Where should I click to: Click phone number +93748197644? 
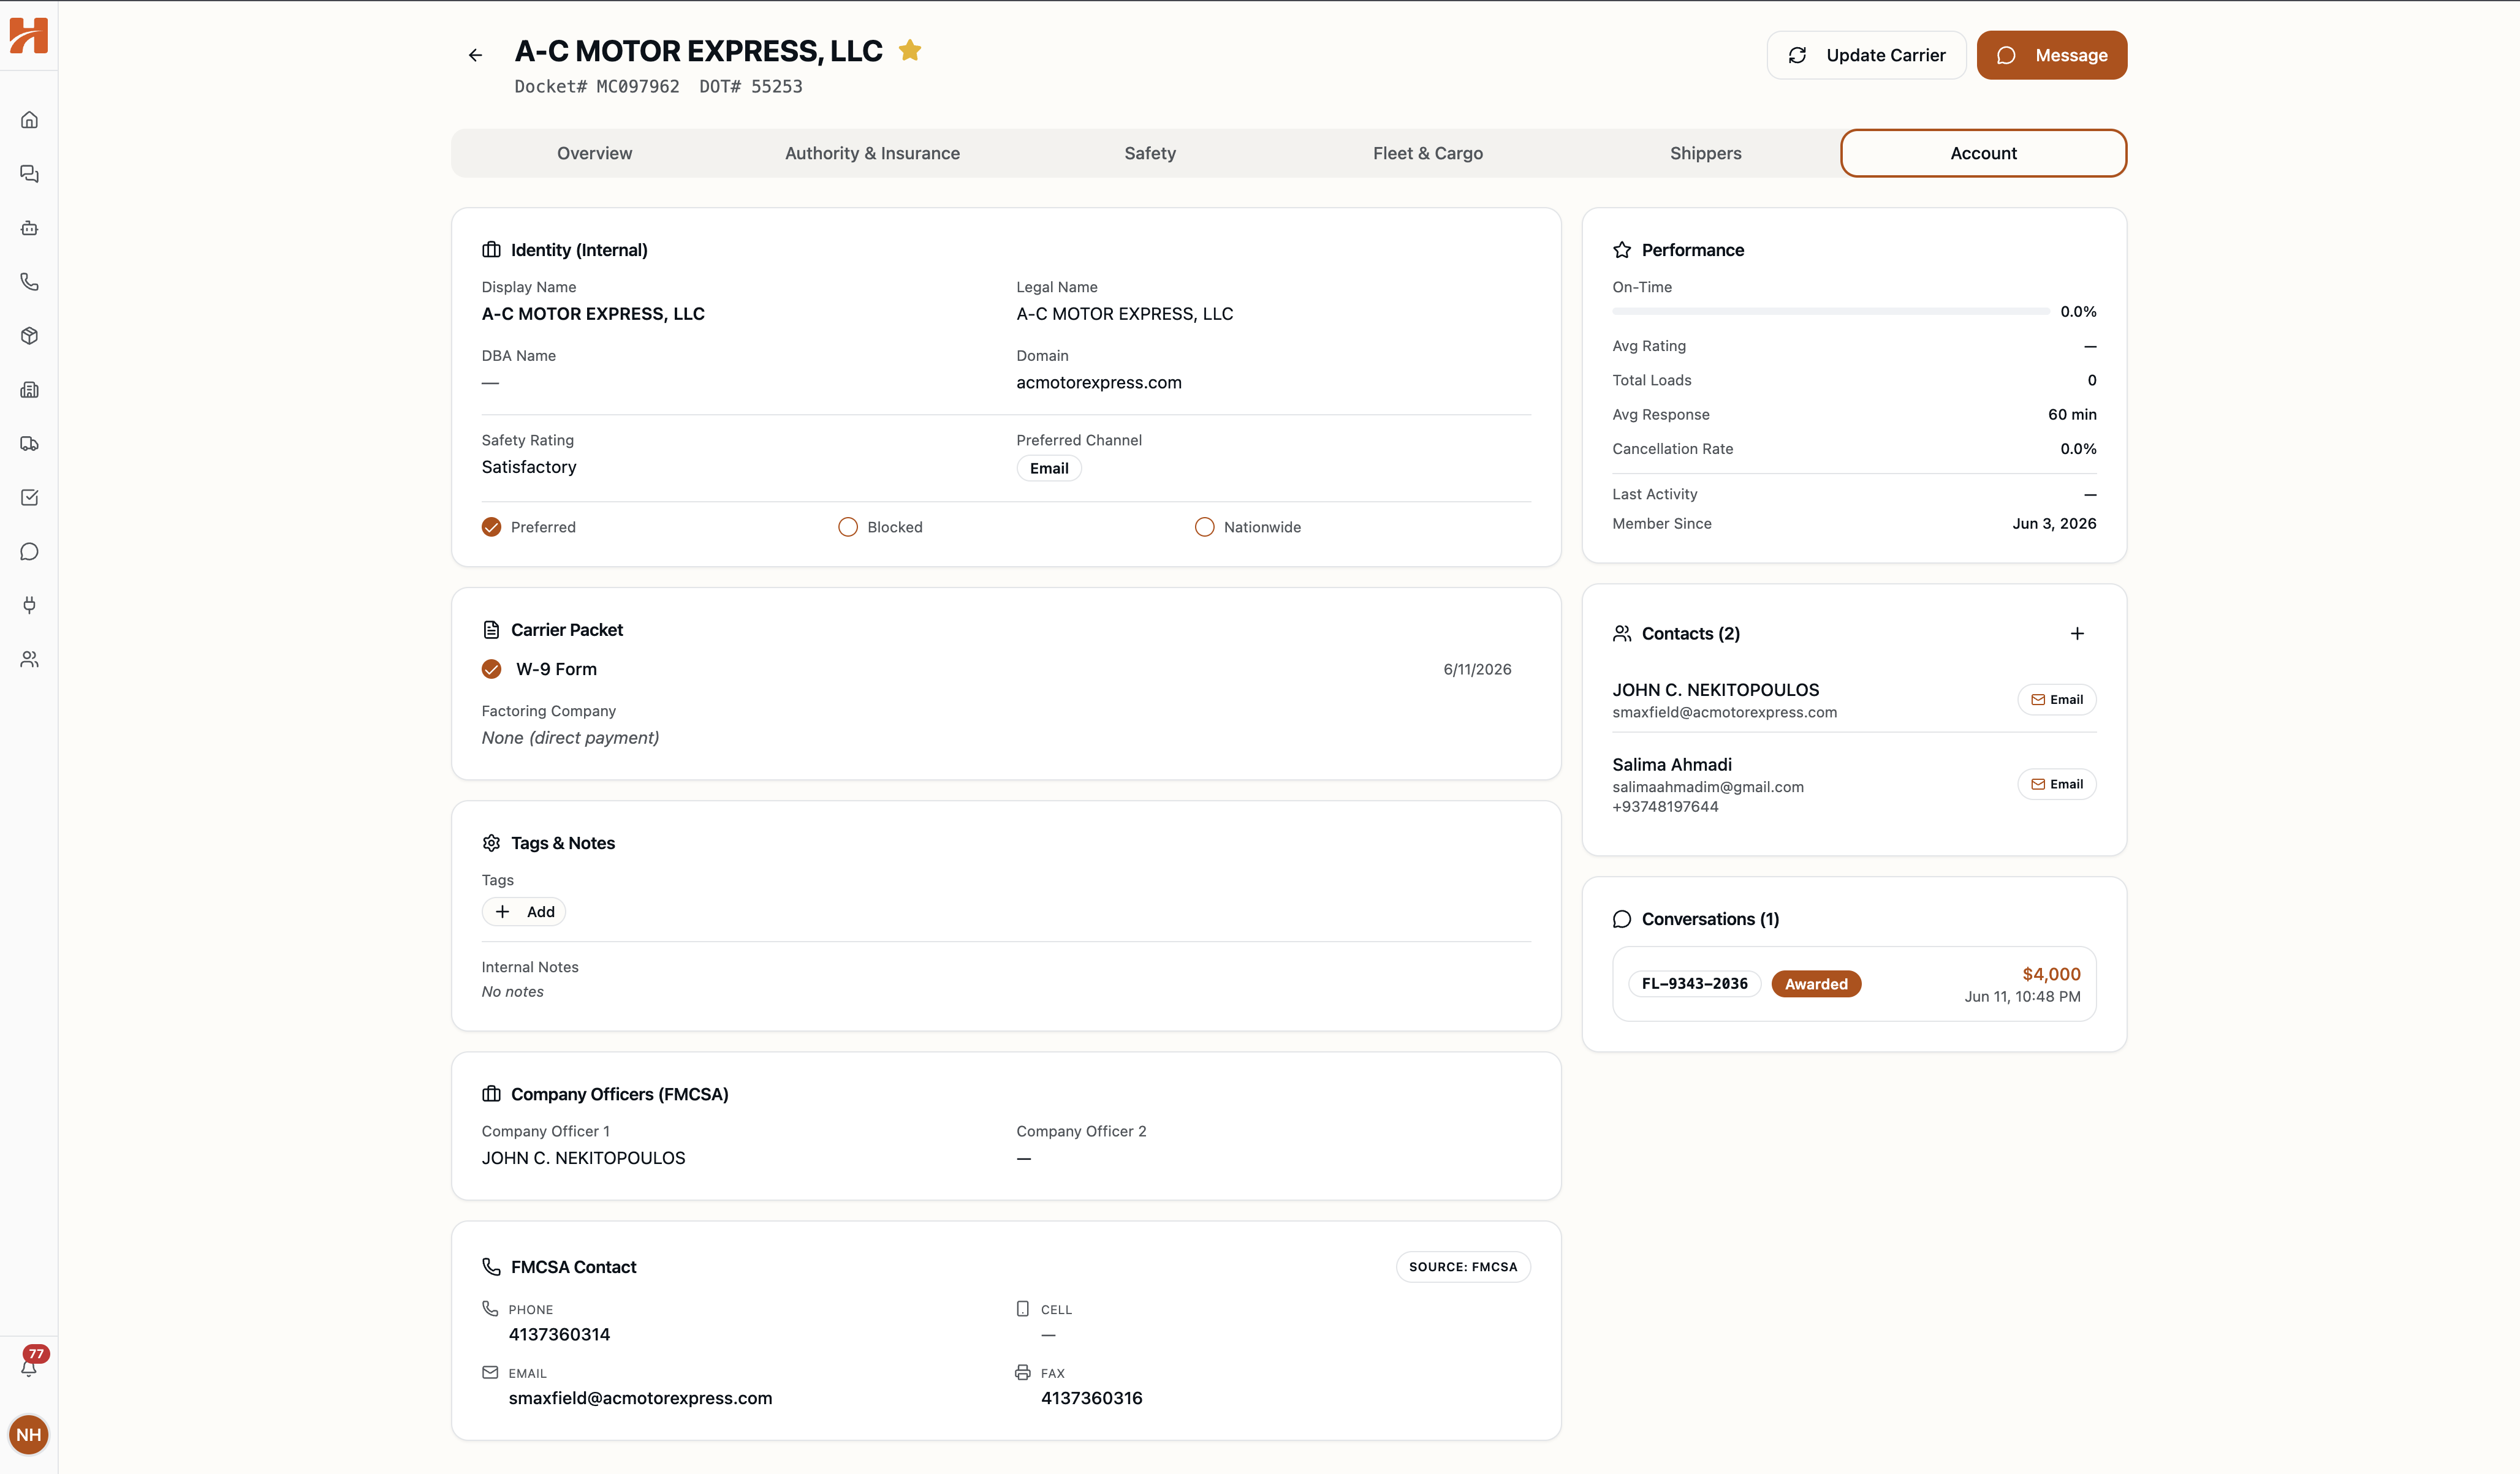point(1665,807)
